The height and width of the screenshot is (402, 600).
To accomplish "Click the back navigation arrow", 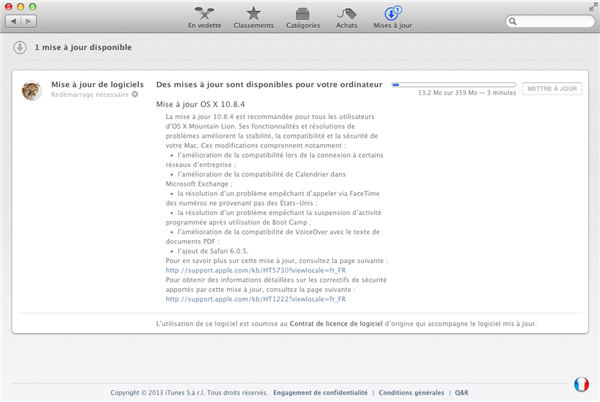I will pyautogui.click(x=13, y=21).
